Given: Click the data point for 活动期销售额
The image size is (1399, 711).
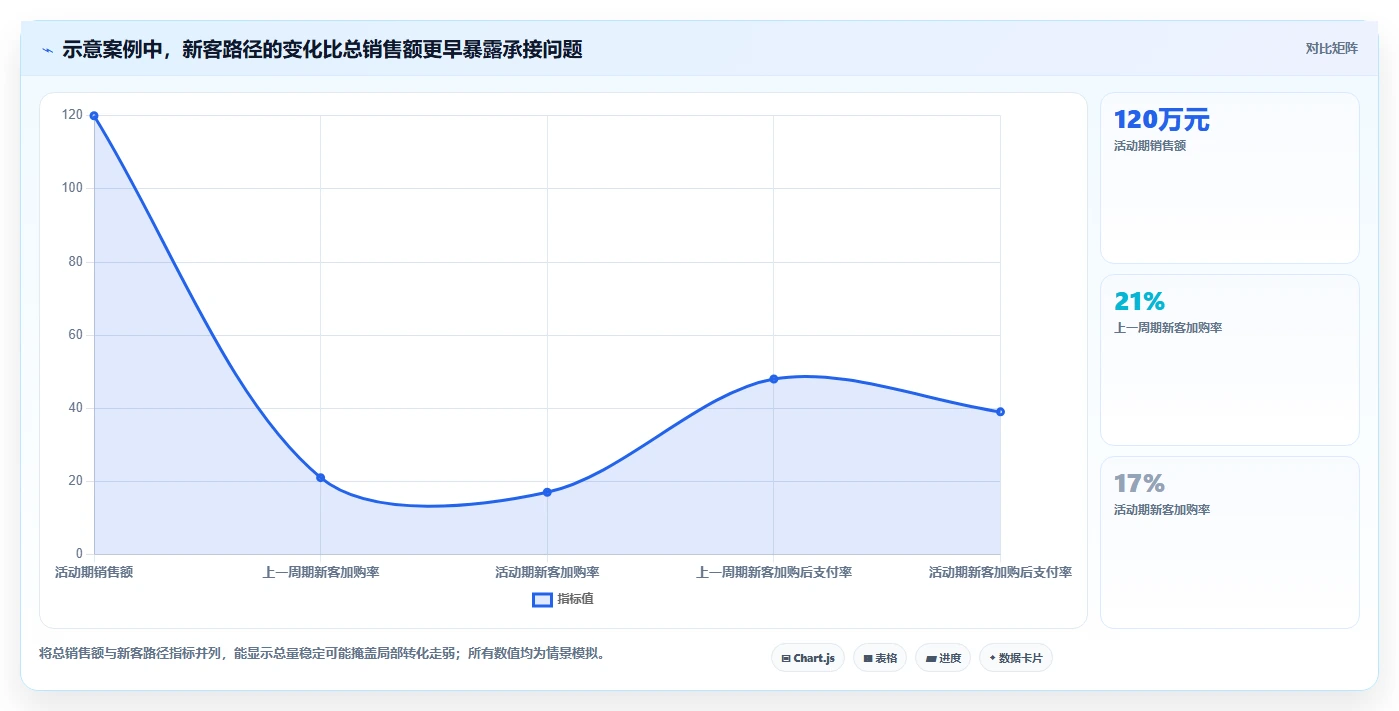Looking at the screenshot, I should pyautogui.click(x=94, y=116).
